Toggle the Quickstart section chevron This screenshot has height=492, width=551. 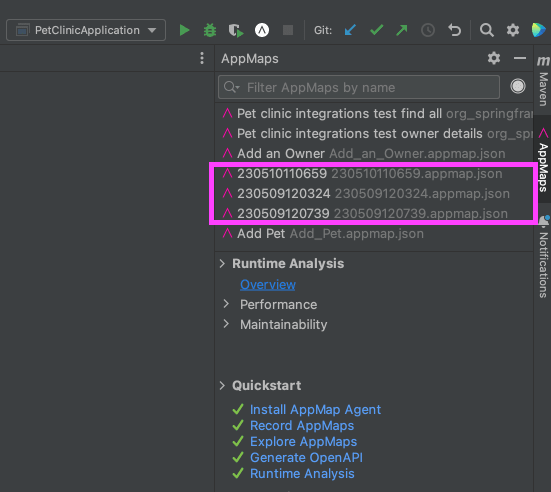pyautogui.click(x=222, y=386)
